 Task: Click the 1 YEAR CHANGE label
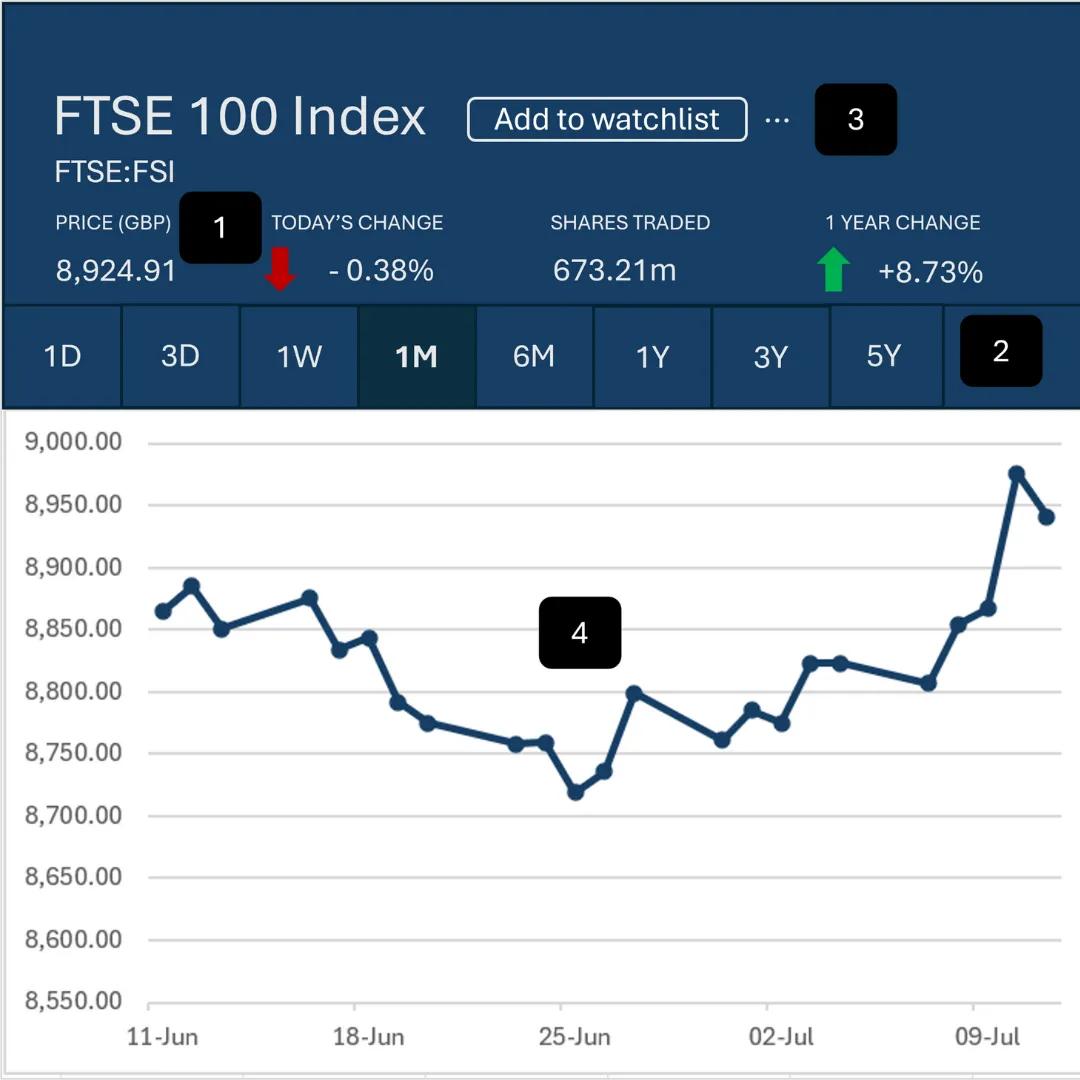[x=903, y=222]
